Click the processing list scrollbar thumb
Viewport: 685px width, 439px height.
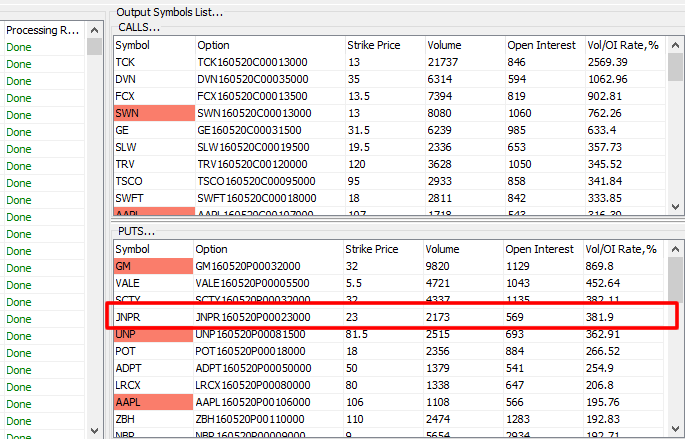[x=94, y=46]
